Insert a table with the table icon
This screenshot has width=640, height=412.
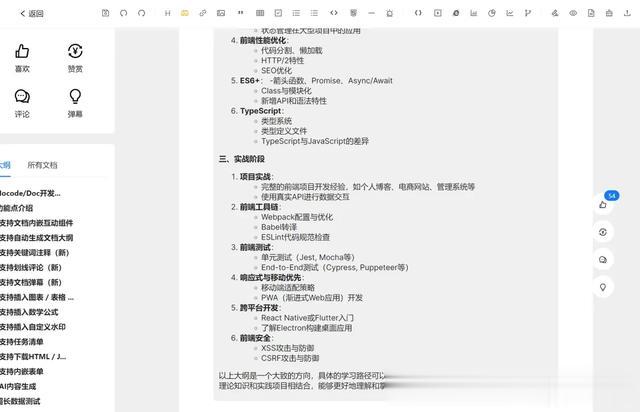click(x=260, y=13)
